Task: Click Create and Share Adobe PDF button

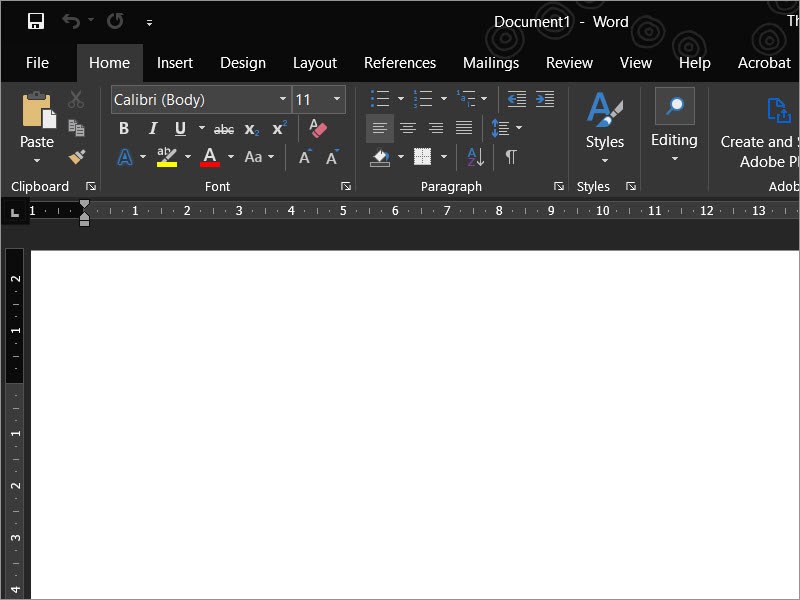Action: (x=758, y=133)
